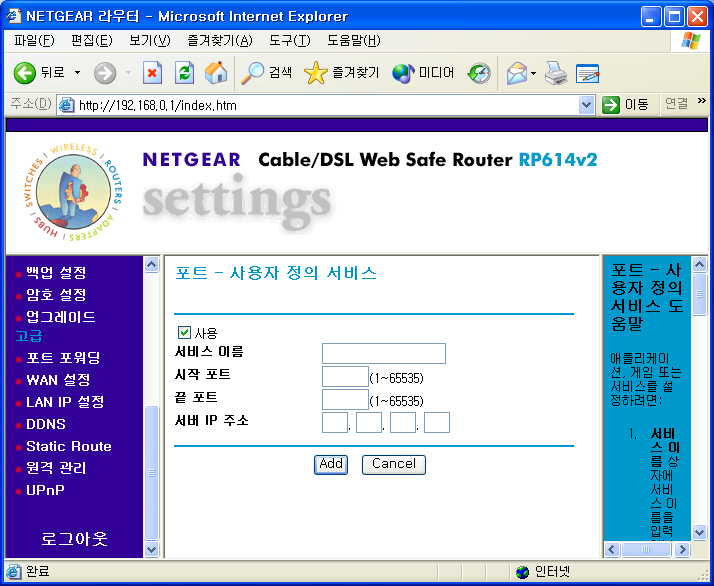Click the Mail envelope icon

(516, 73)
